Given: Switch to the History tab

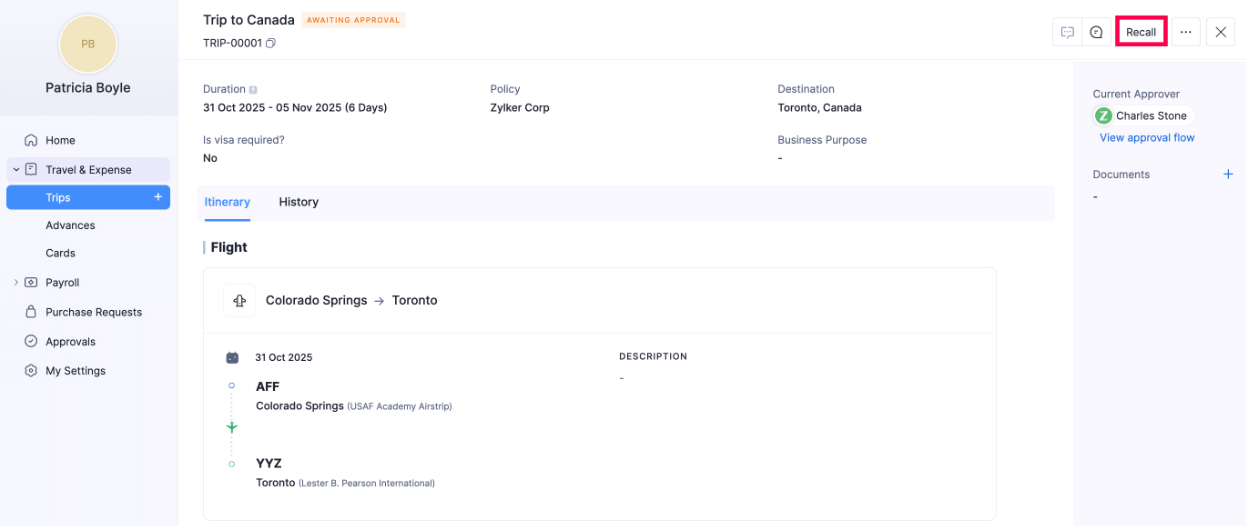Looking at the screenshot, I should click(298, 202).
